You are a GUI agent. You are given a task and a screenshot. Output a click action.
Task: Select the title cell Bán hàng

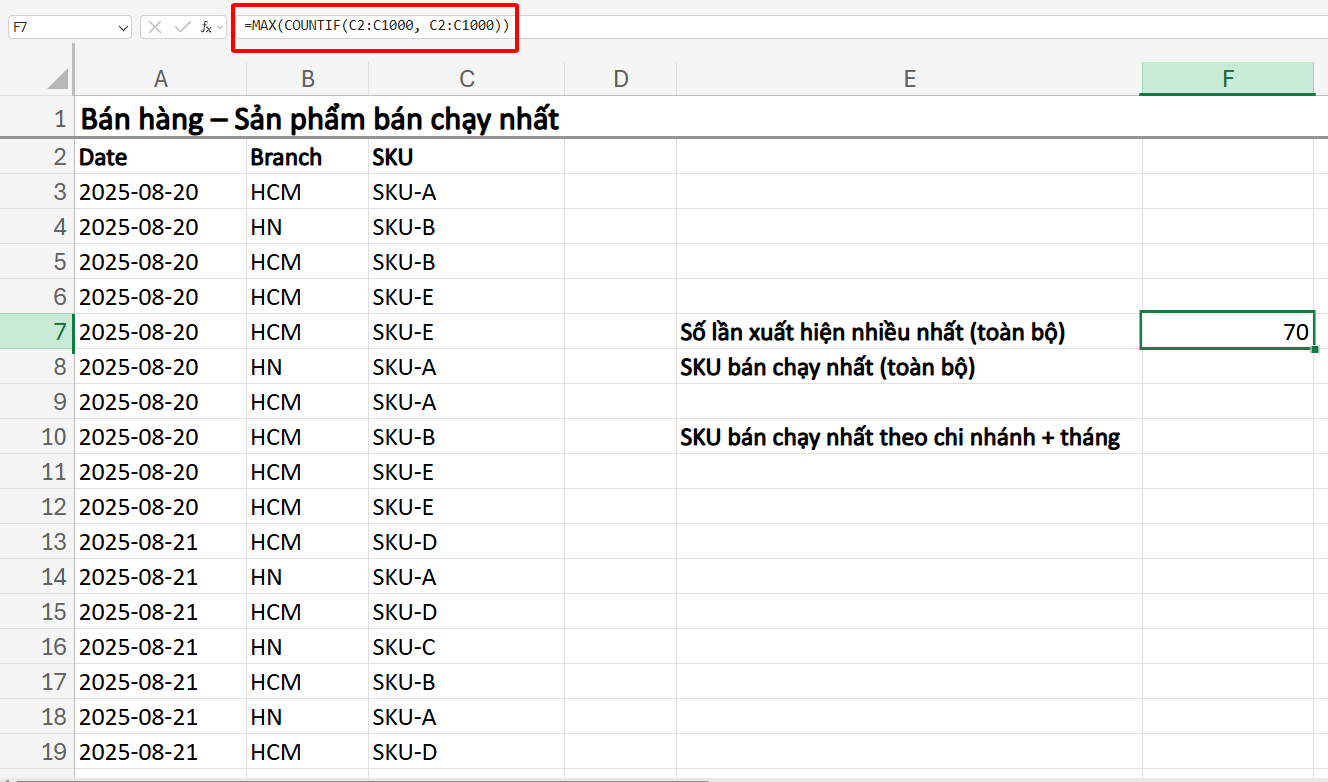pyautogui.click(x=160, y=117)
